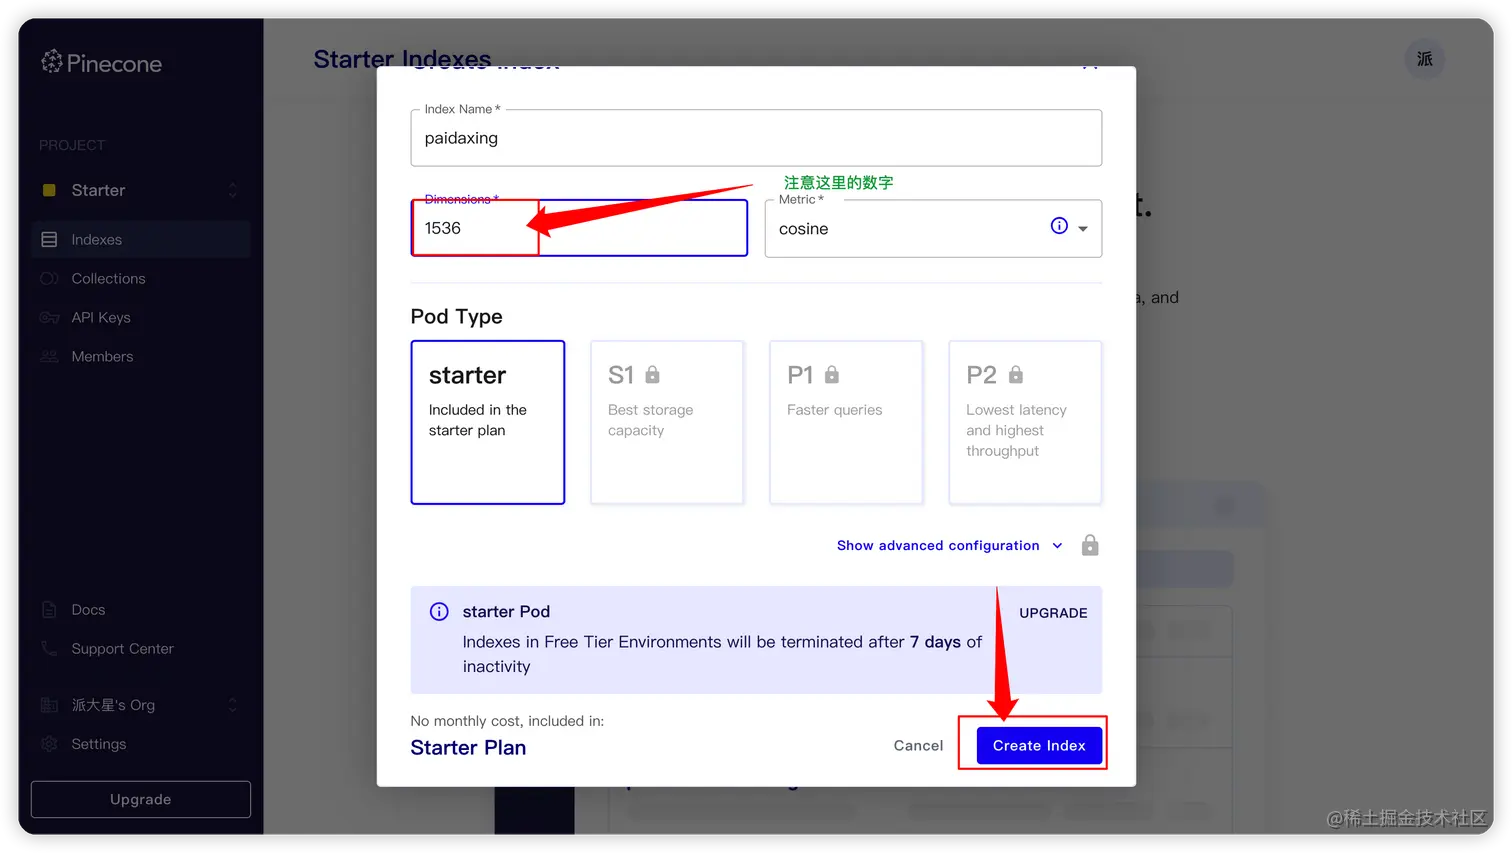This screenshot has width=1512, height=853.
Task: Click the Metric info icon
Action: 1059,226
